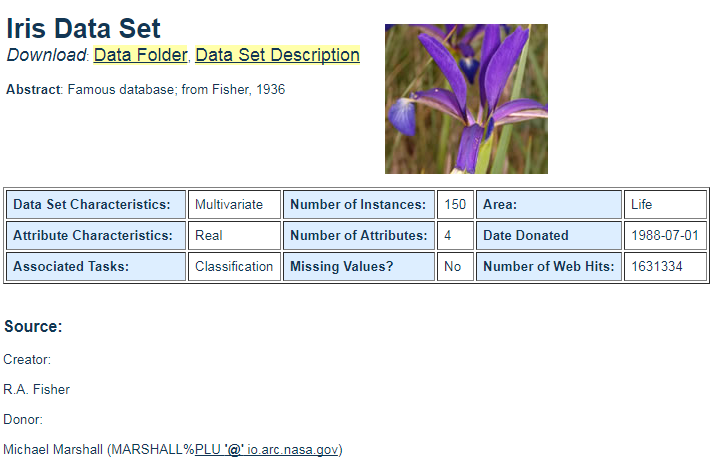Click the Number of Instances label

point(358,205)
